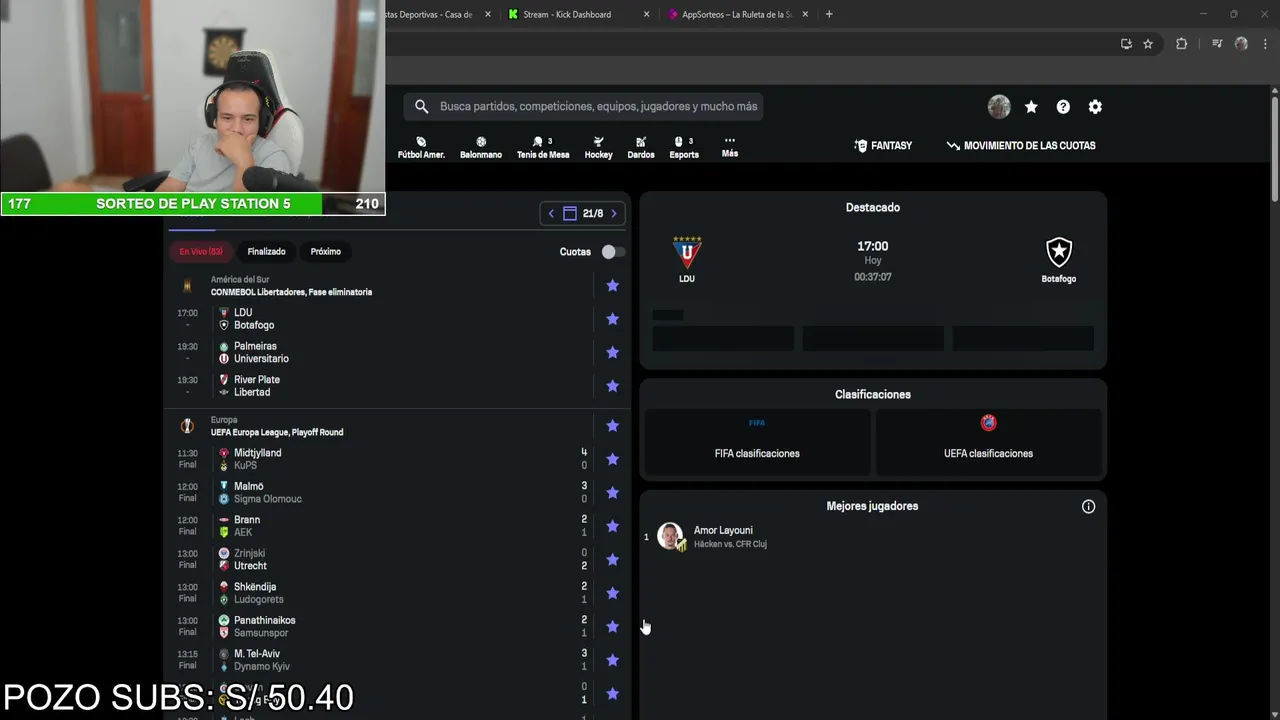Select the Próximo filter
Image resolution: width=1280 pixels, height=720 pixels.
click(x=325, y=251)
